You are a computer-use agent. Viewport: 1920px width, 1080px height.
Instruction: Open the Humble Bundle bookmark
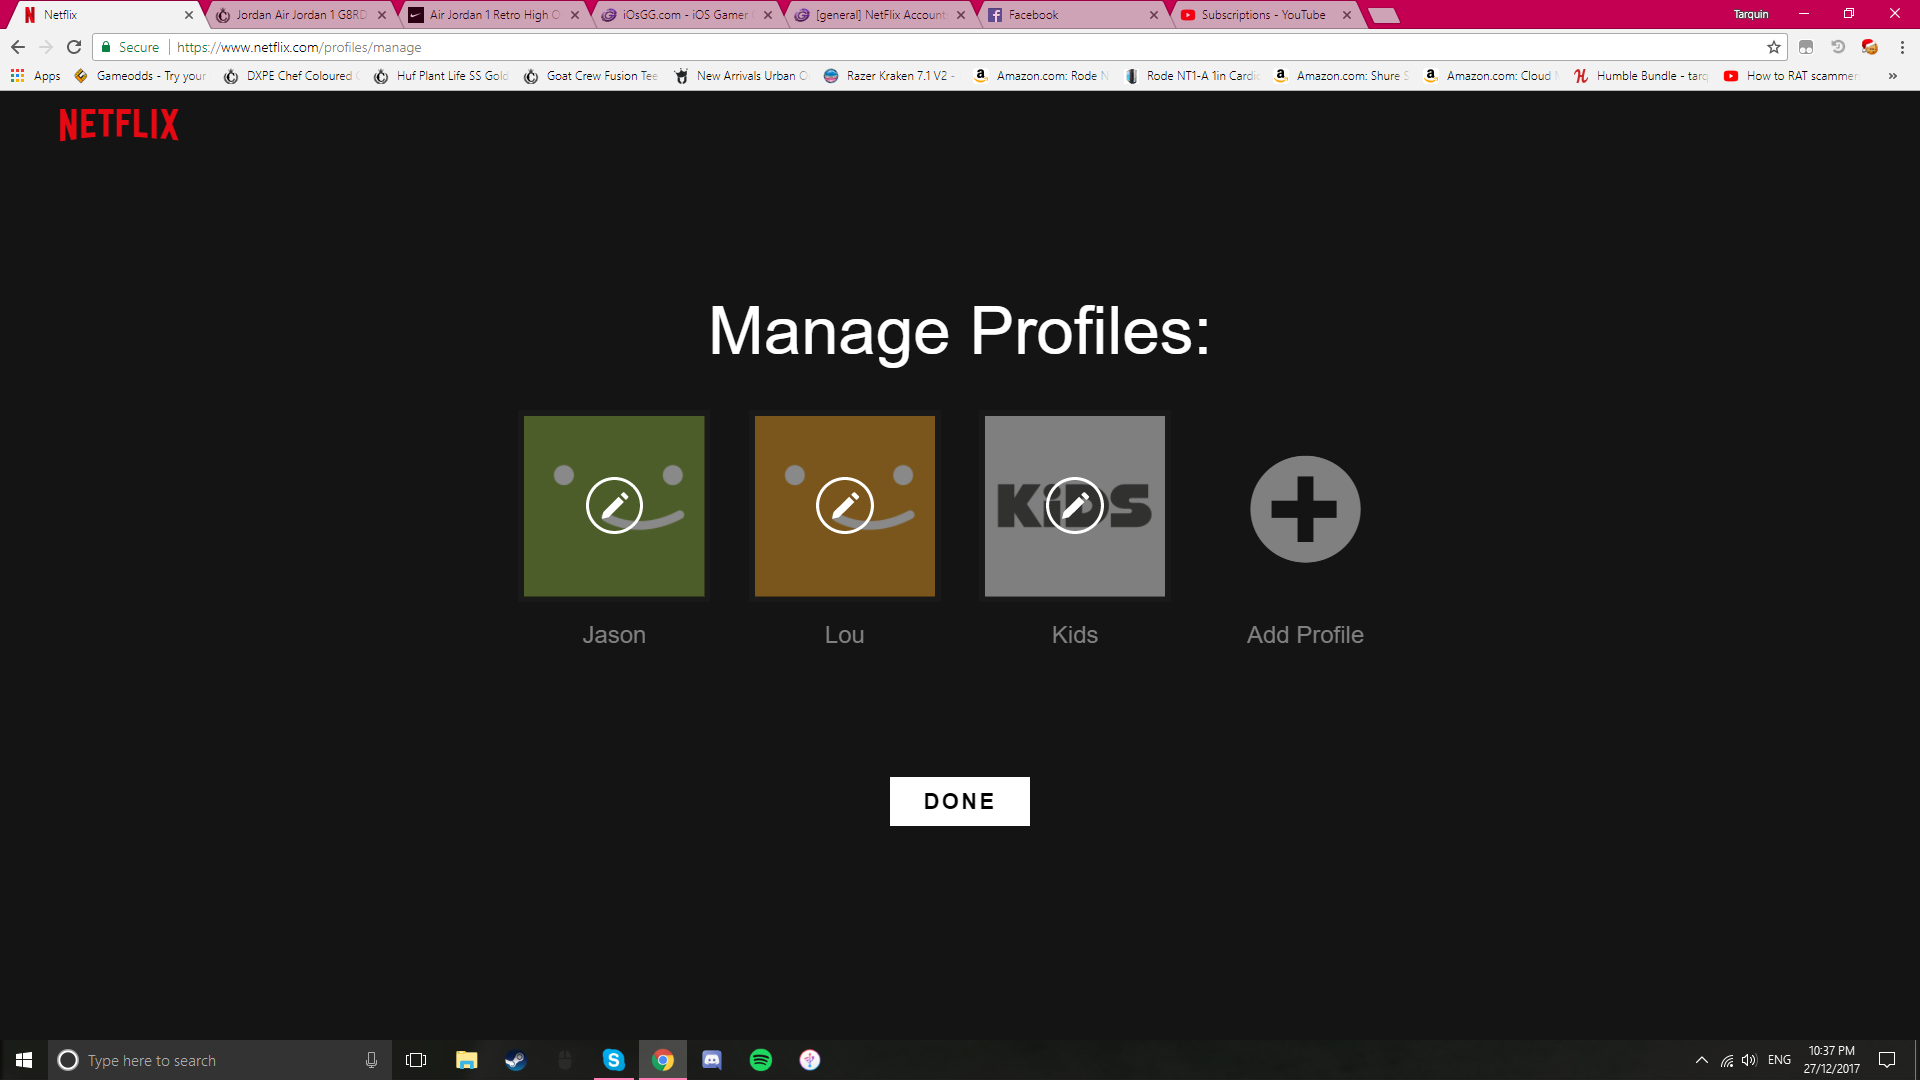[x=1641, y=76]
